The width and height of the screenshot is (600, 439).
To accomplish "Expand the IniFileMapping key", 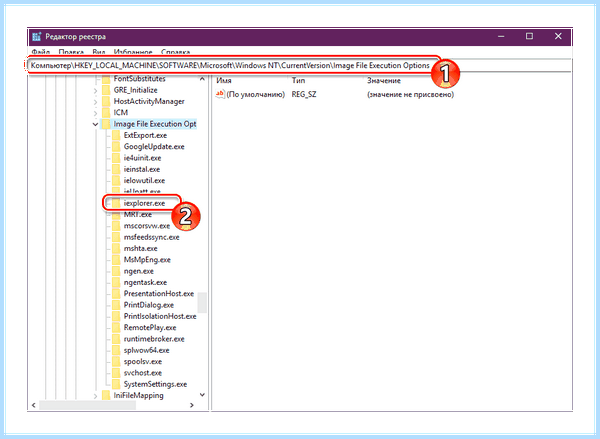I will (95, 396).
